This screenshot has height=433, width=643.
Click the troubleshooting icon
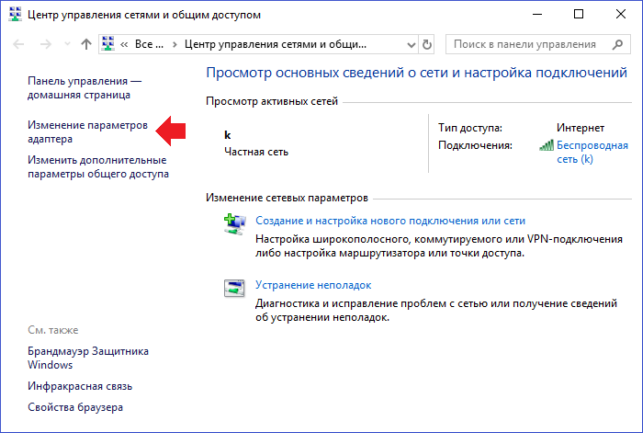coord(234,288)
